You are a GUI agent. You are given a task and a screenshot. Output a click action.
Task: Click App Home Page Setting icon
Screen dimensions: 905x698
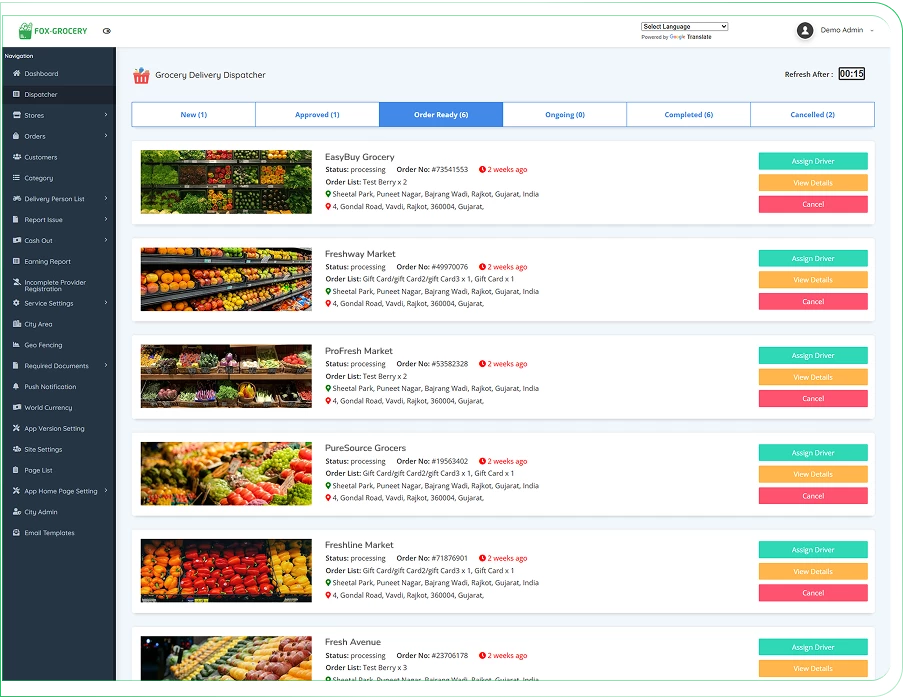(x=16, y=491)
